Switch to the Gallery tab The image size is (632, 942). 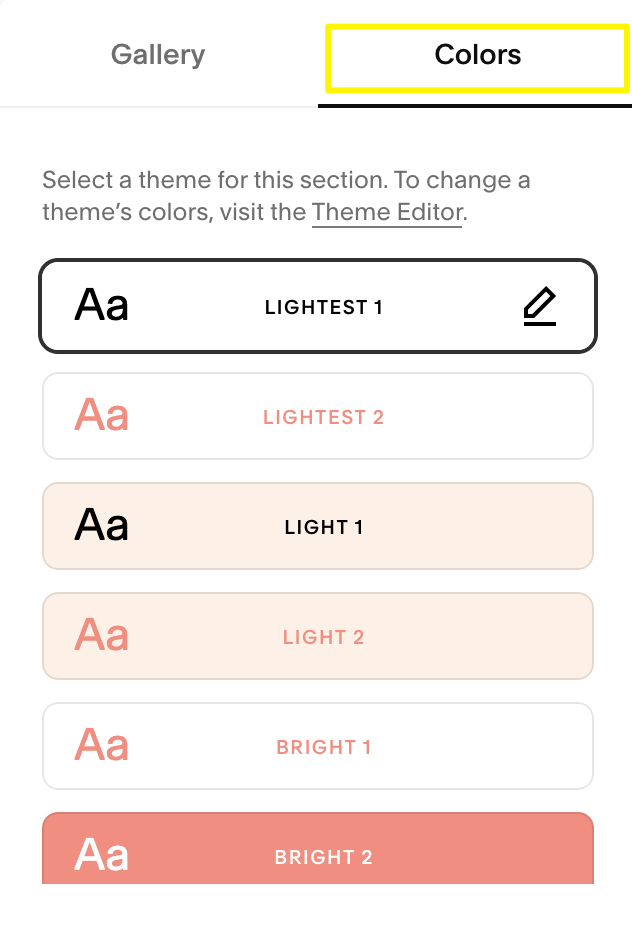158,54
